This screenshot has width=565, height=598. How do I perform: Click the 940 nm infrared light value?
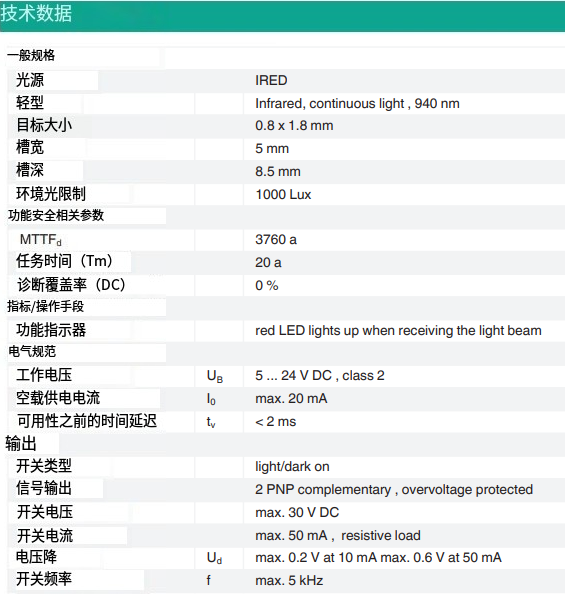click(357, 103)
